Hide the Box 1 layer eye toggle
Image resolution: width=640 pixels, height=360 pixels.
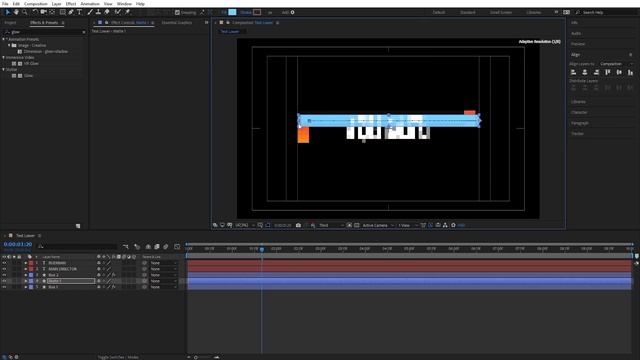tap(4, 287)
